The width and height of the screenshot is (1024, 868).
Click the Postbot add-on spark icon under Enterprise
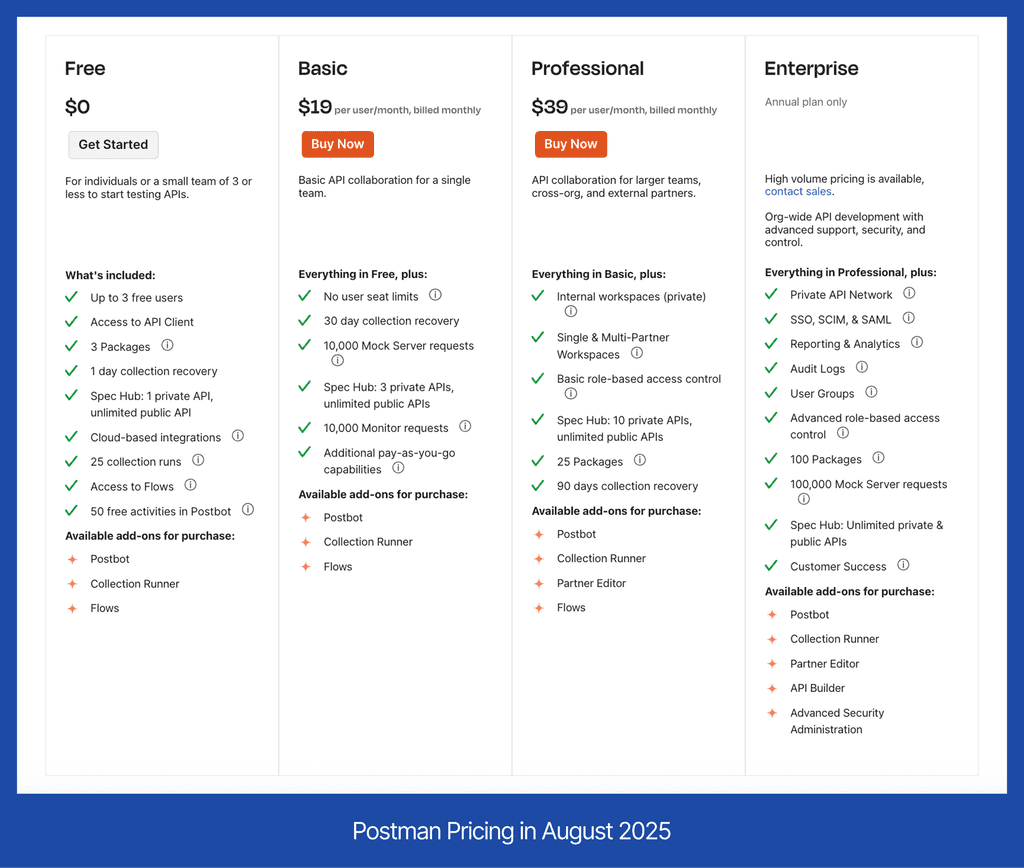click(772, 614)
